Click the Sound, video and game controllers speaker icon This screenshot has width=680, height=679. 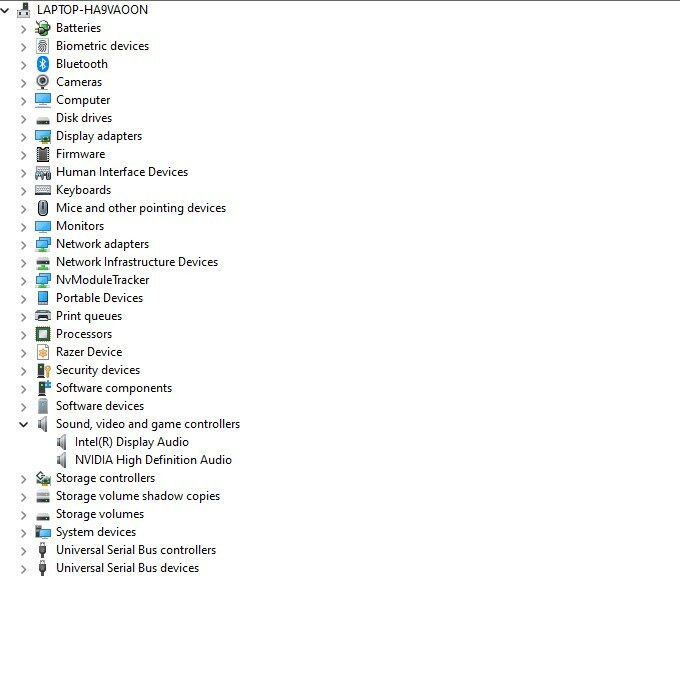click(42, 424)
